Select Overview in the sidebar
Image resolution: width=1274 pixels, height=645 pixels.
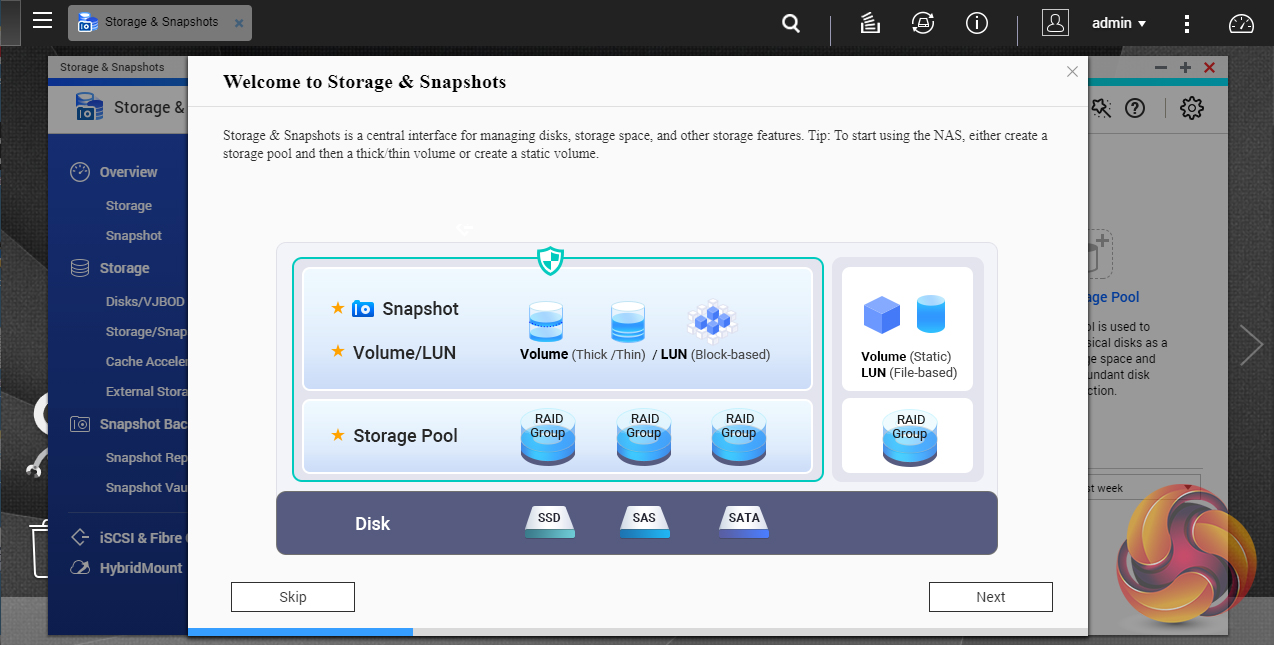click(128, 172)
